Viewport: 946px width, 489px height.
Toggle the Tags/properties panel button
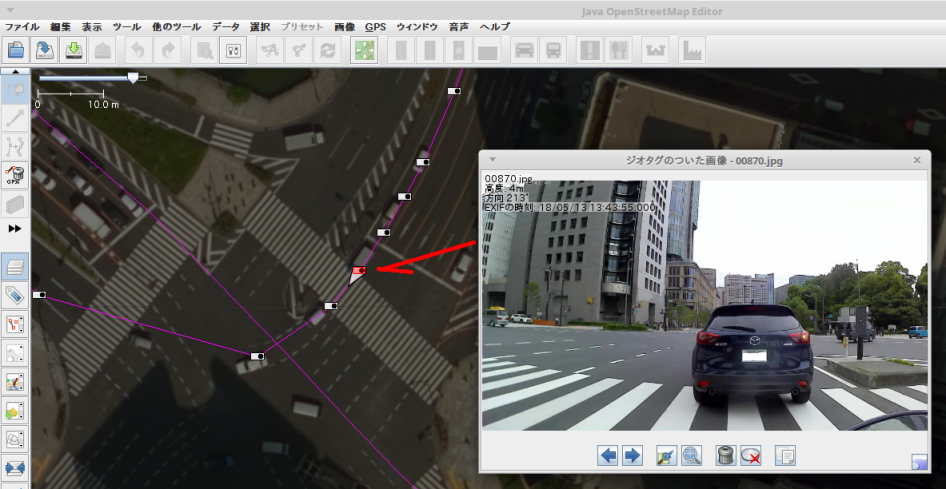16,295
